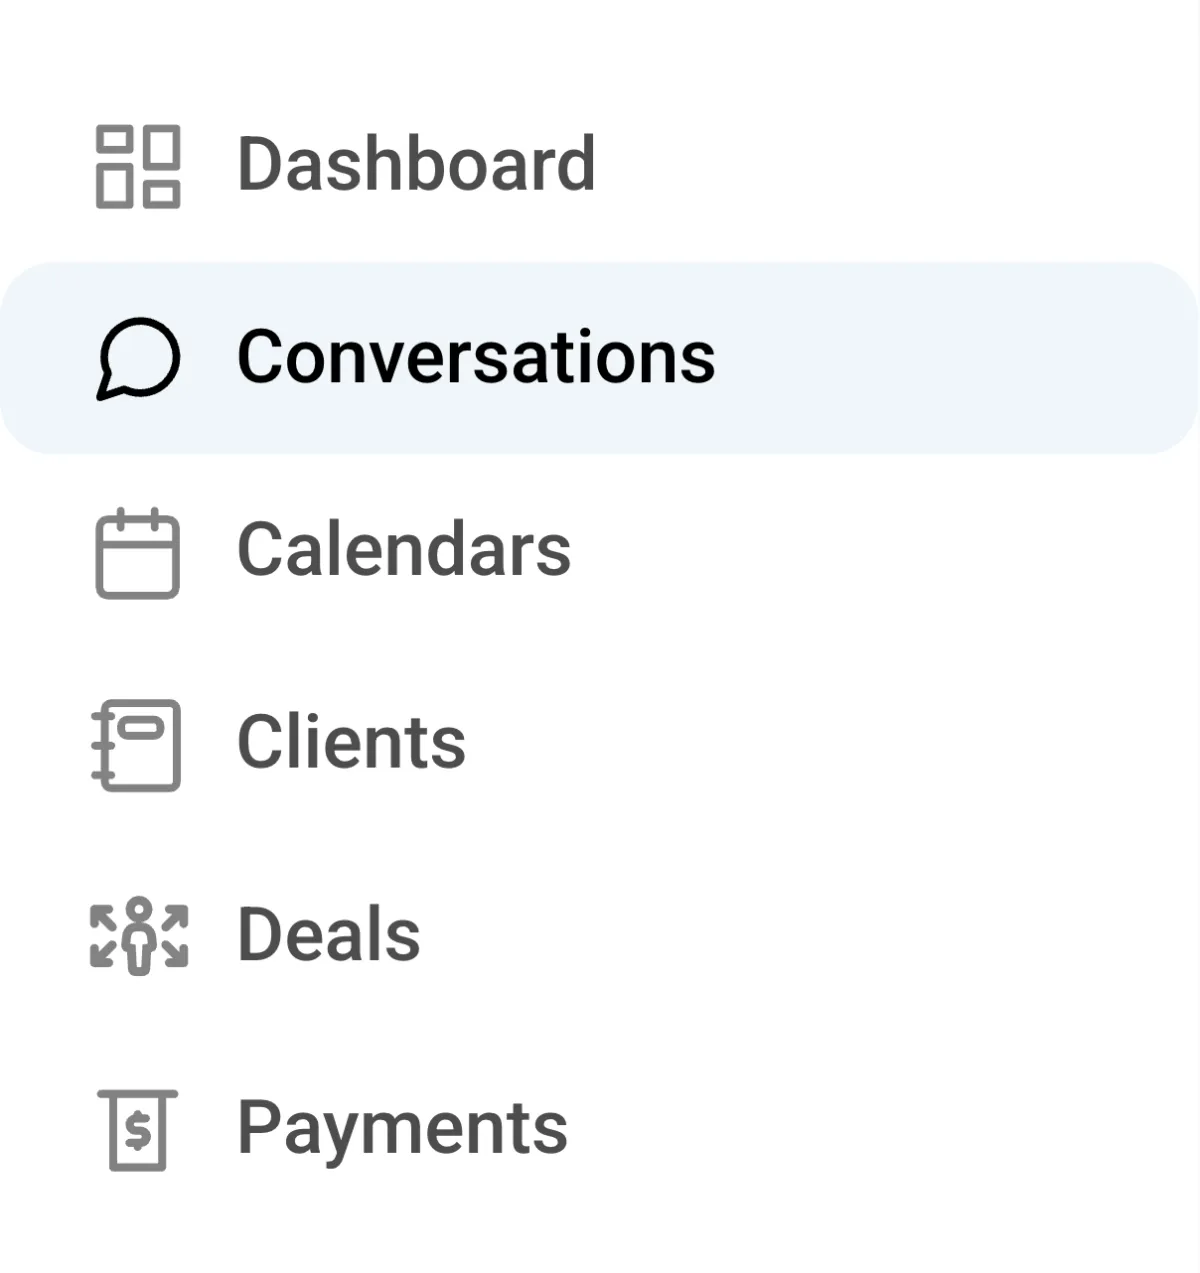
Task: Navigate to Deals using its label
Action: pos(329,936)
